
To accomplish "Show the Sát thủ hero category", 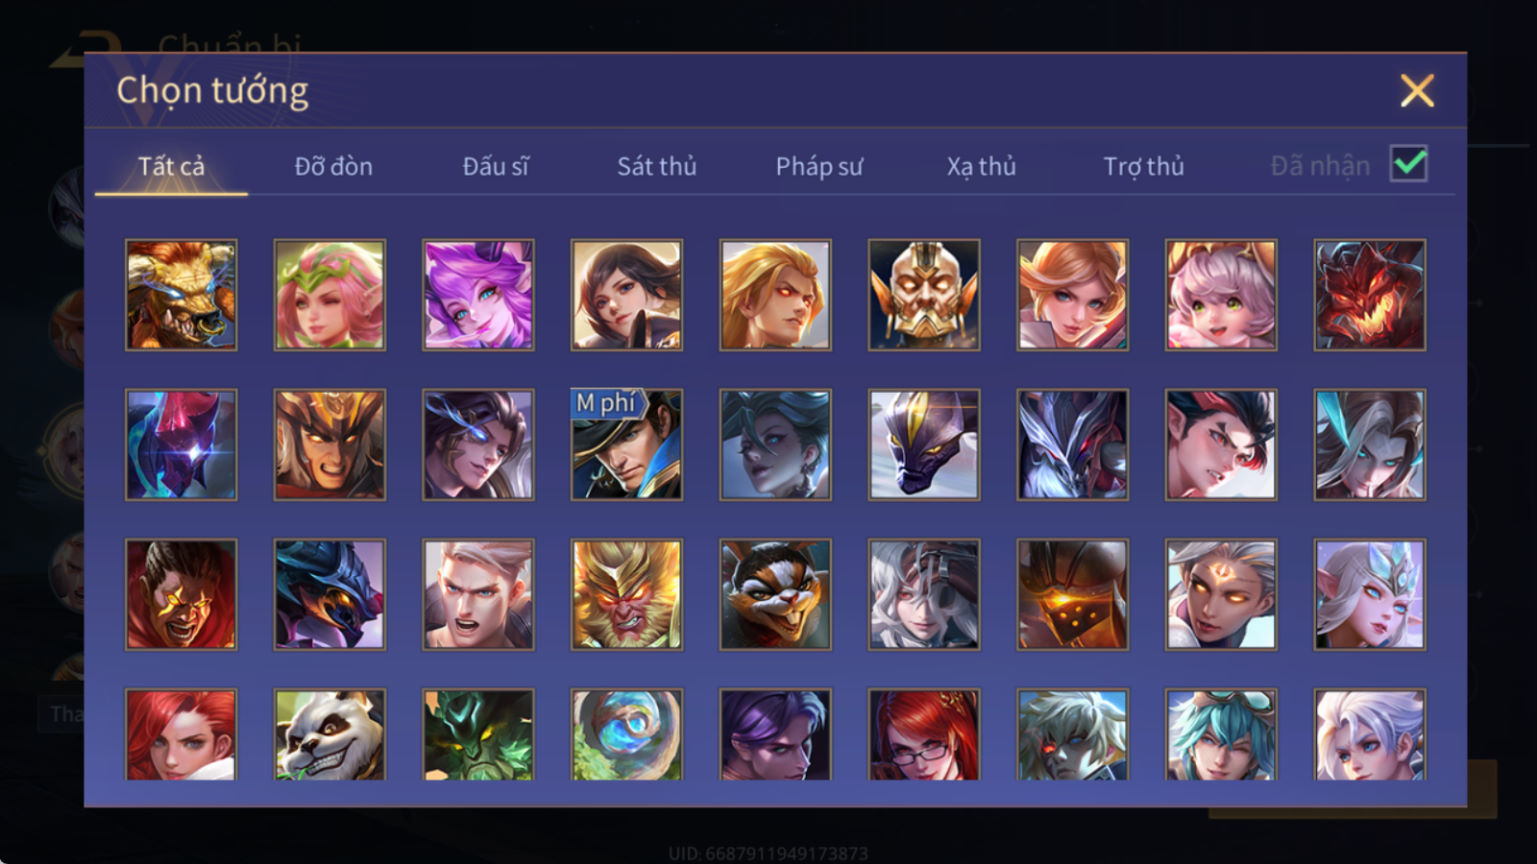I will [x=657, y=166].
